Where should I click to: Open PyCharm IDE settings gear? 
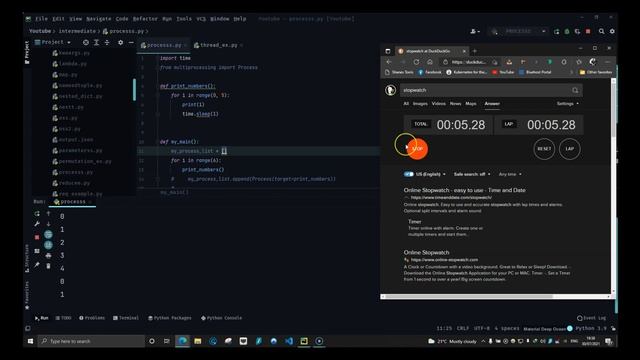pyautogui.click(x=612, y=31)
